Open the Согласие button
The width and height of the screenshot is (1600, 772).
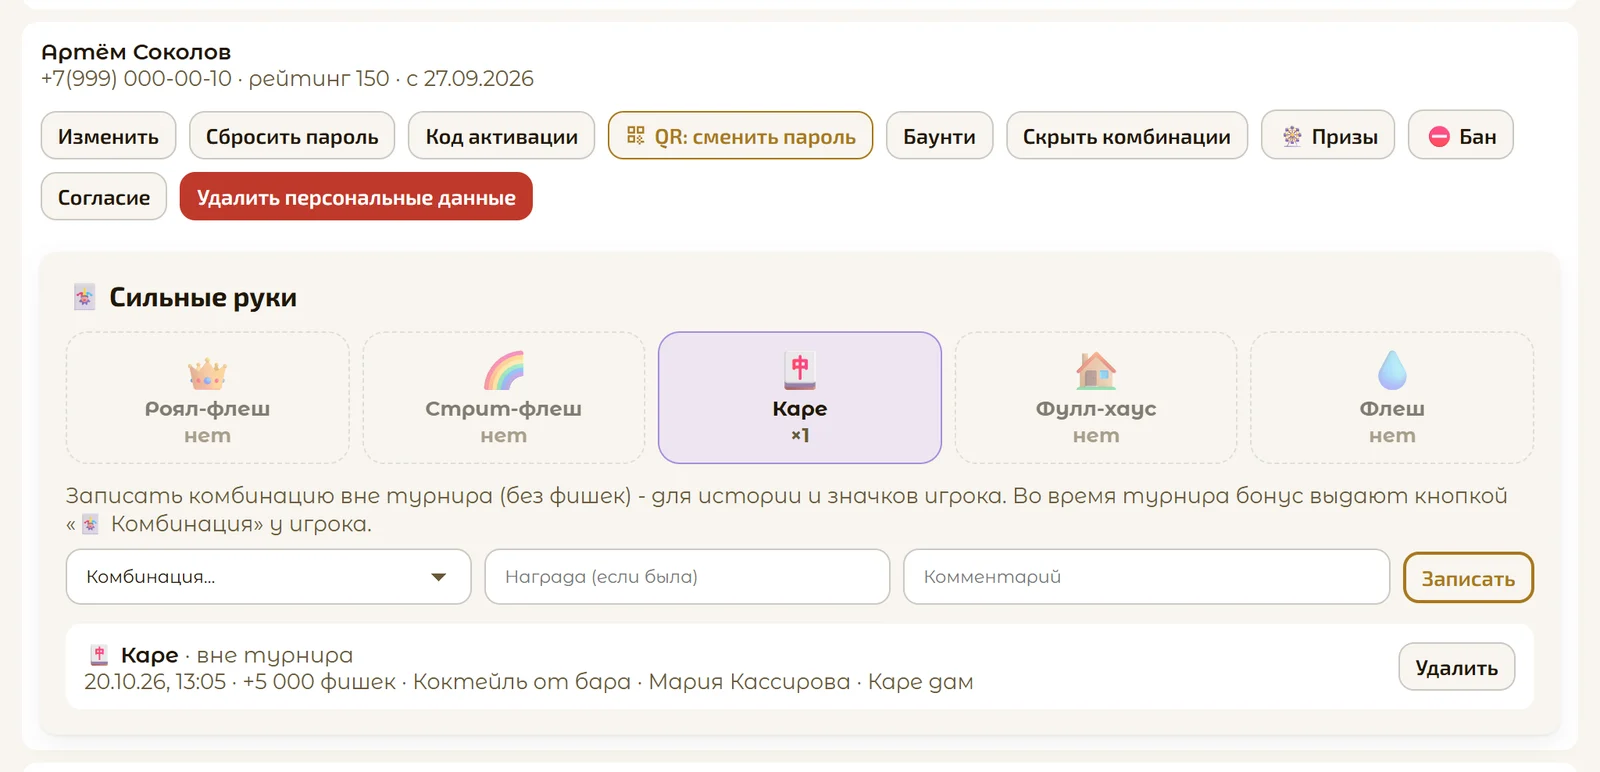[x=104, y=197]
